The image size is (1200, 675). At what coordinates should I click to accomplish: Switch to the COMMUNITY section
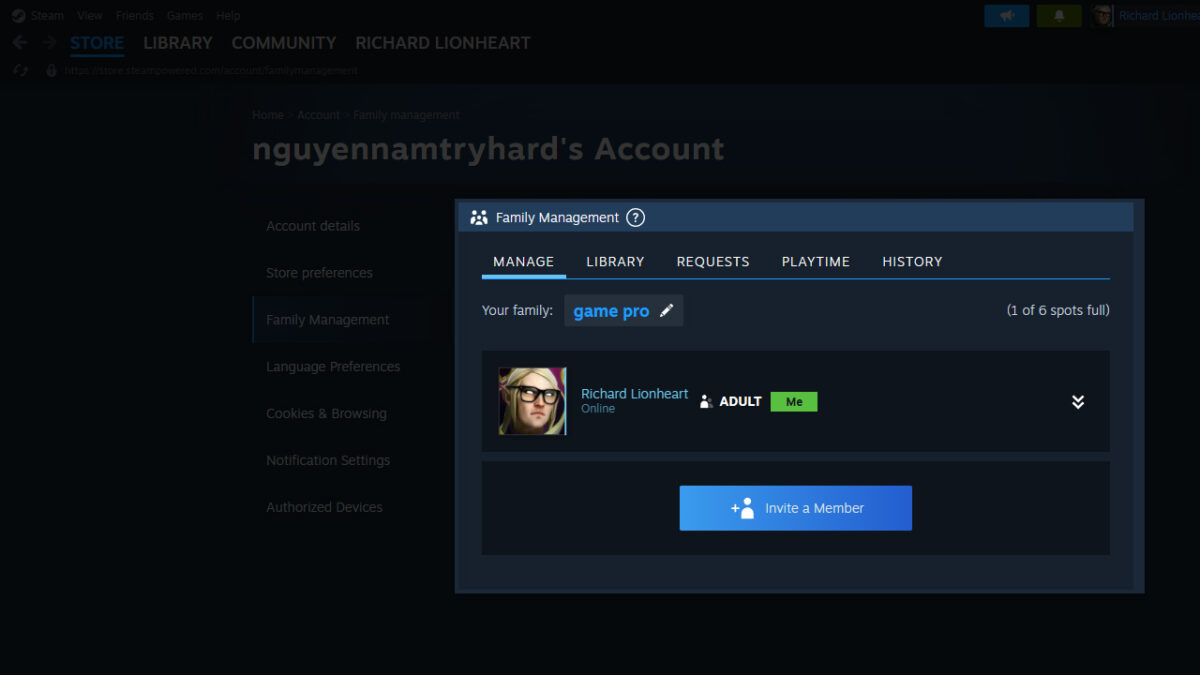click(284, 43)
